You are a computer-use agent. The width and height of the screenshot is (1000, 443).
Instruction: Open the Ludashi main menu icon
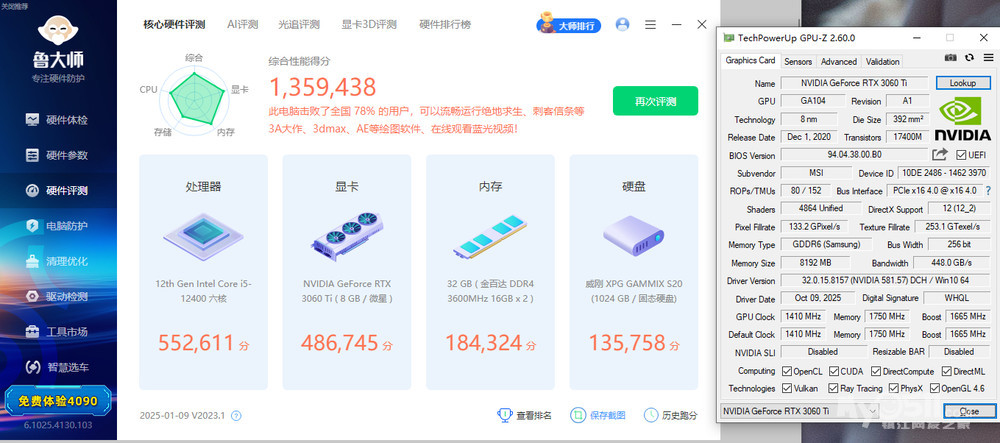point(651,24)
